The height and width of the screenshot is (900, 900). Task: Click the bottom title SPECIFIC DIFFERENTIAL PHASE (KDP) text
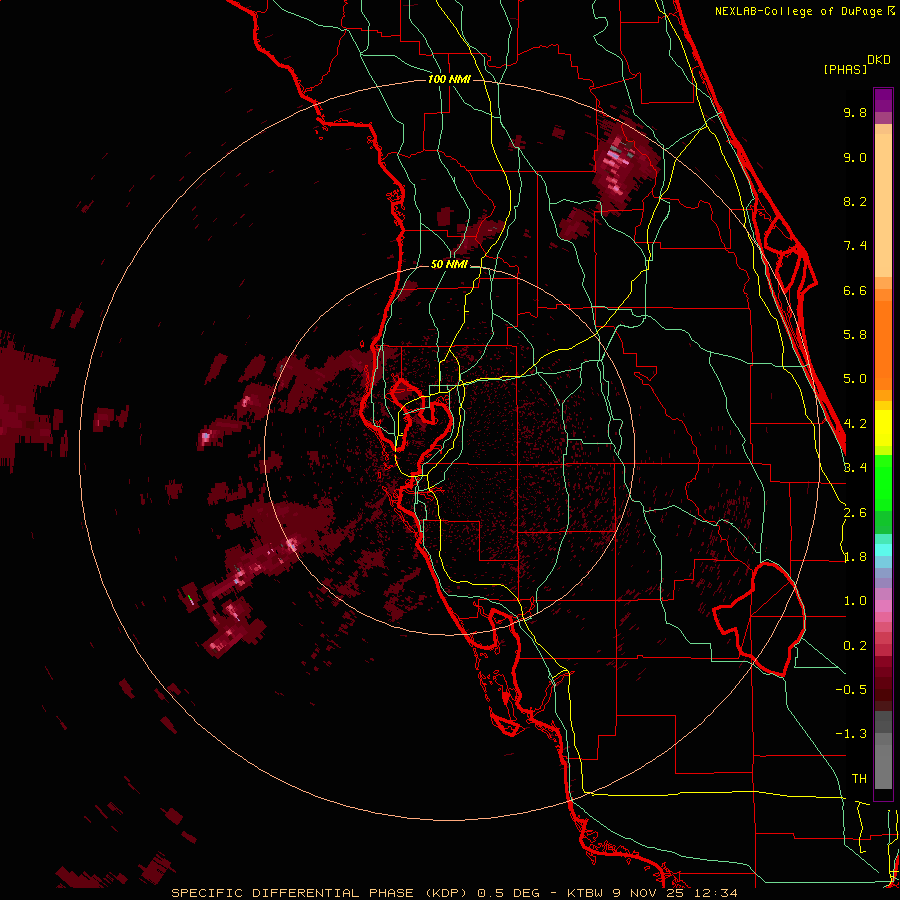320,893
